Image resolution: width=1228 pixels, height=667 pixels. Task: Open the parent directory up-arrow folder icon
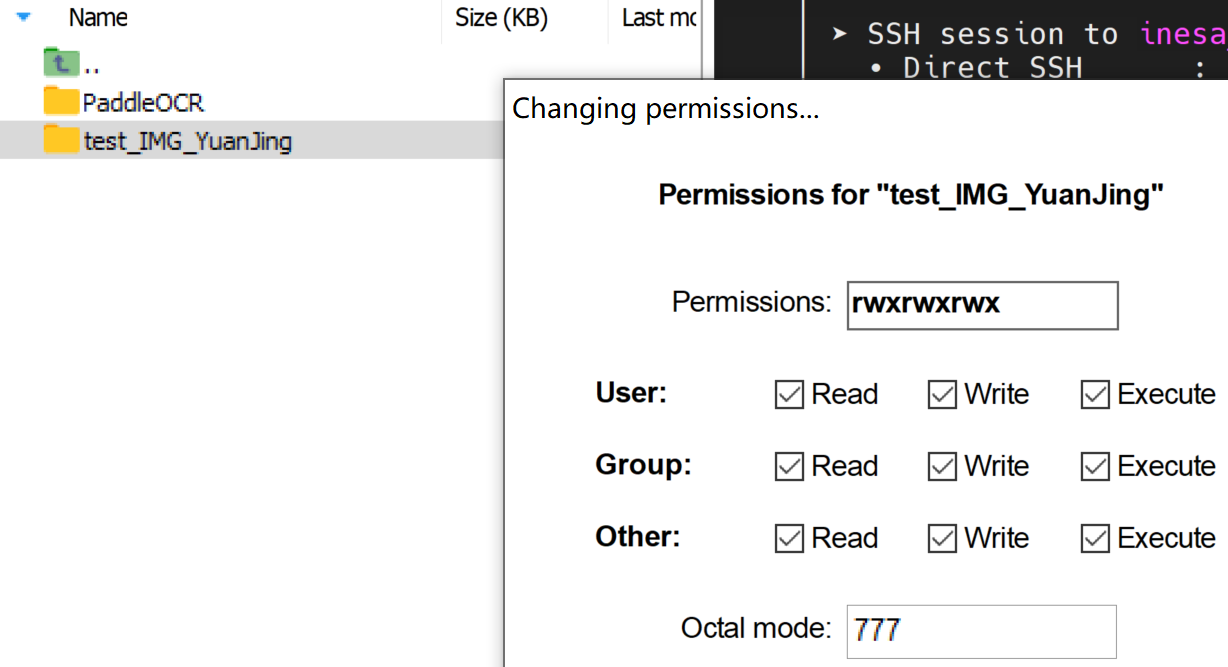click(61, 64)
